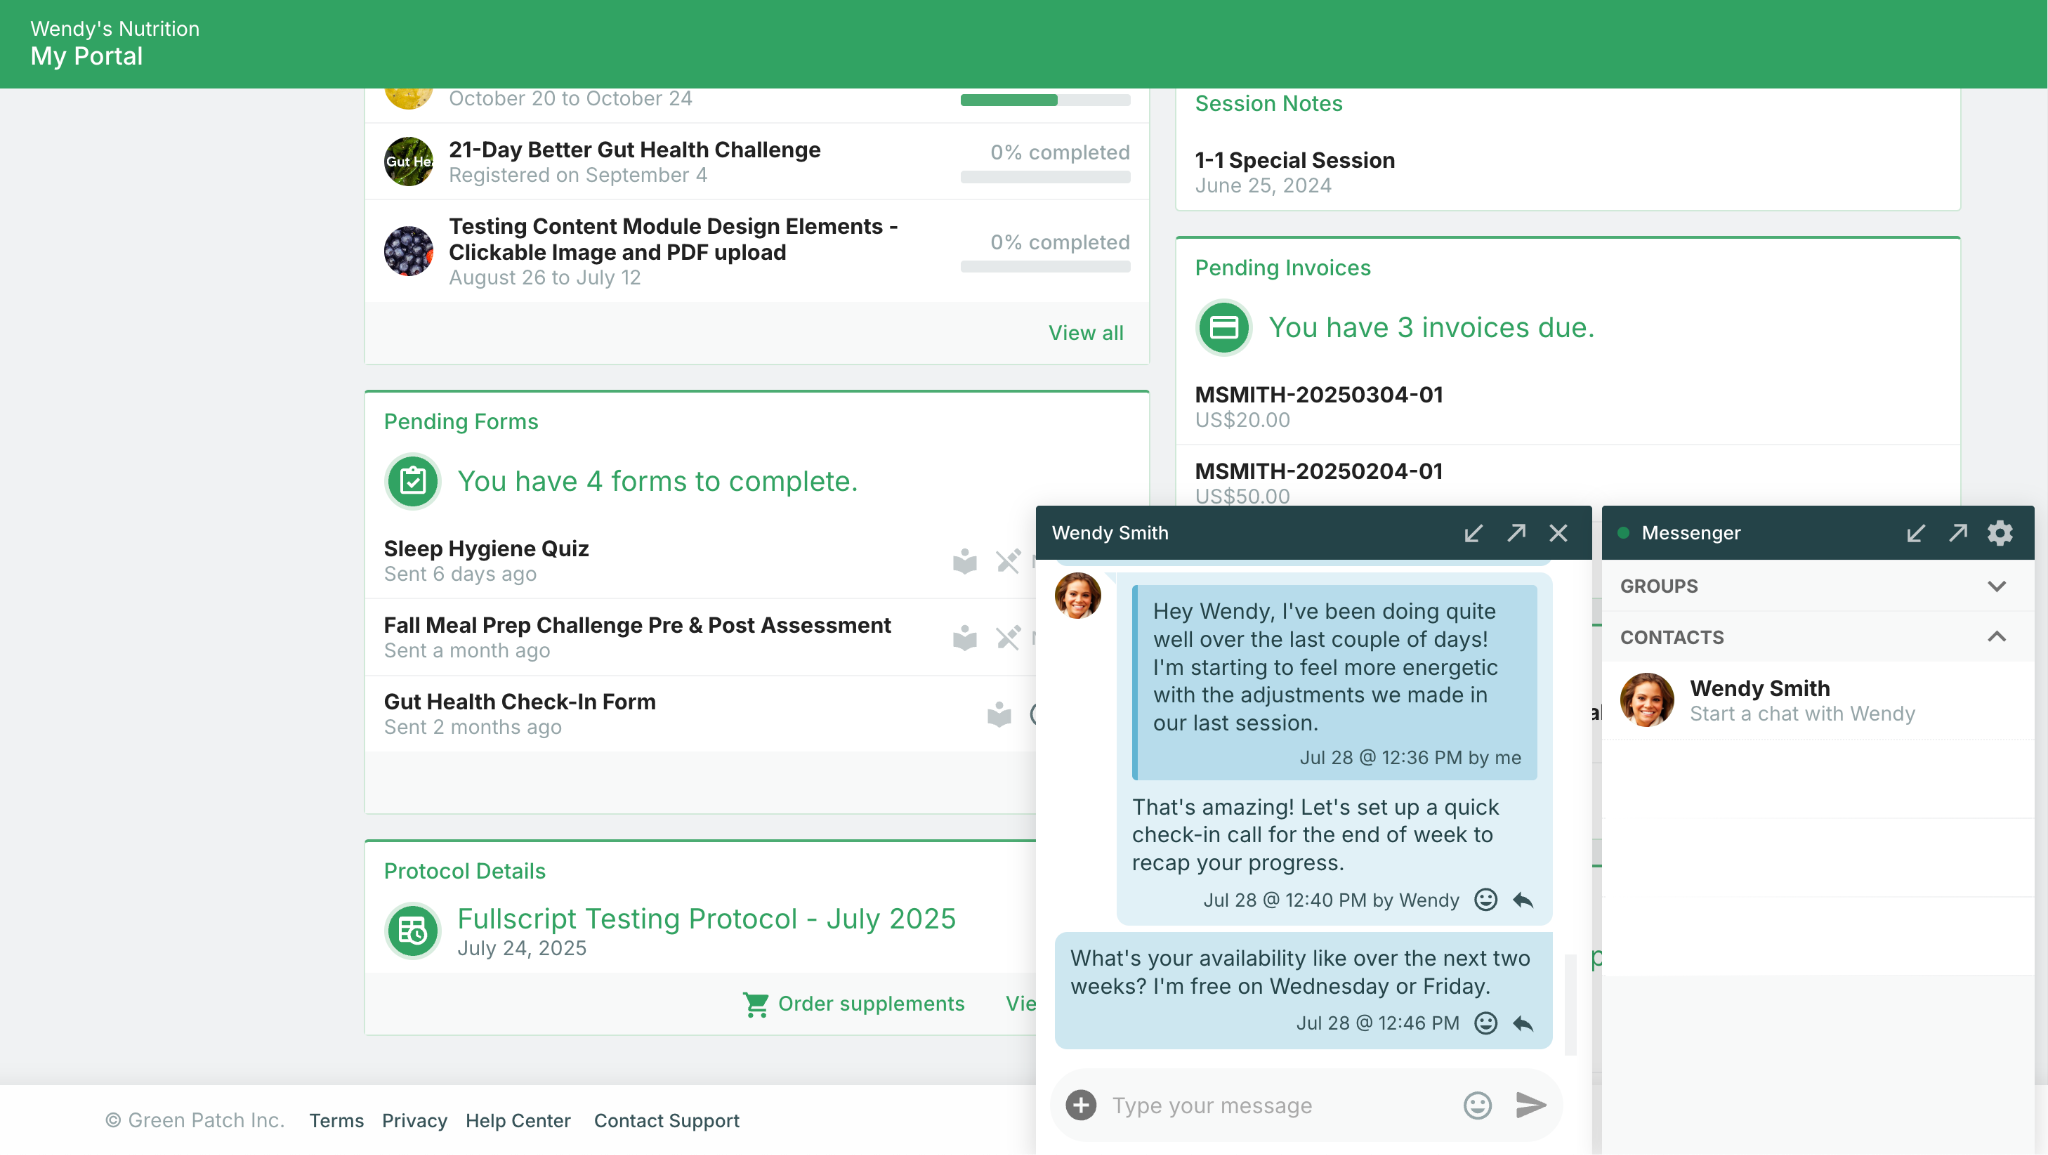Reply to Wendy's check-in call message
Viewport: 2048px width, 1155px height.
tap(1522, 900)
